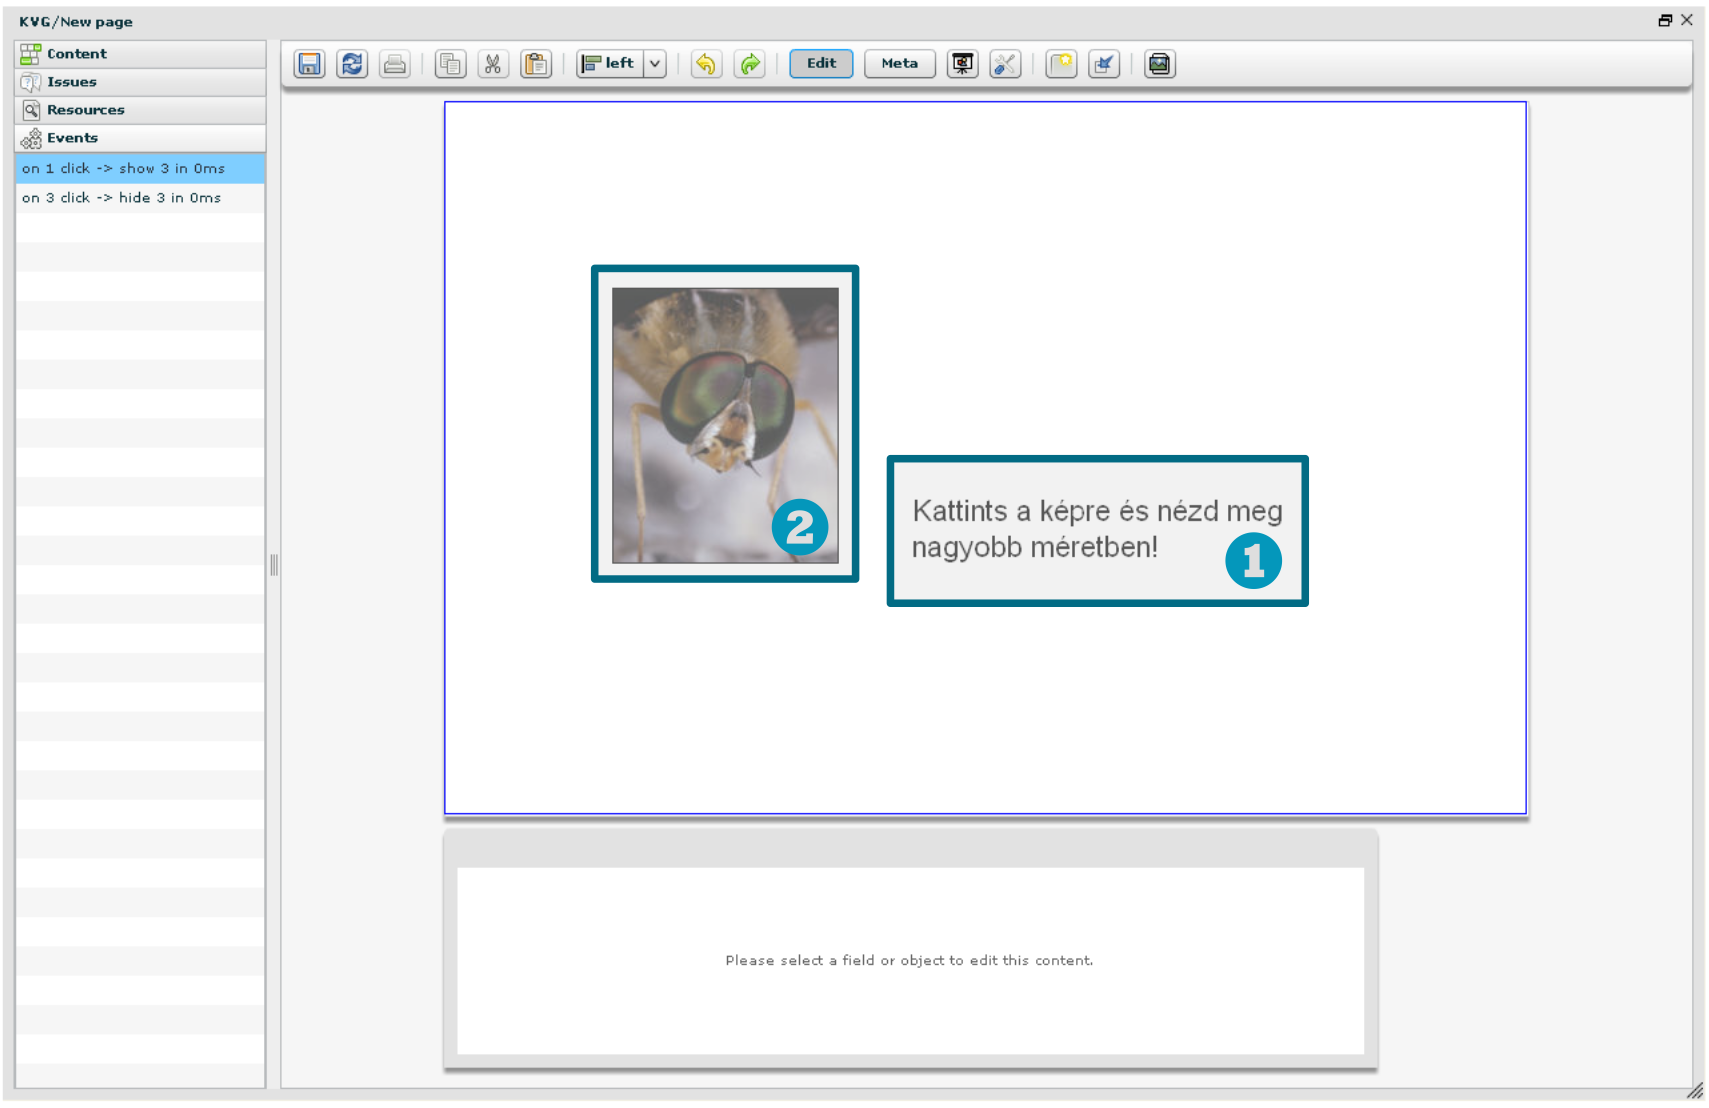Click the Refresh icon in toolbar
The width and height of the screenshot is (1709, 1108).
tap(352, 64)
